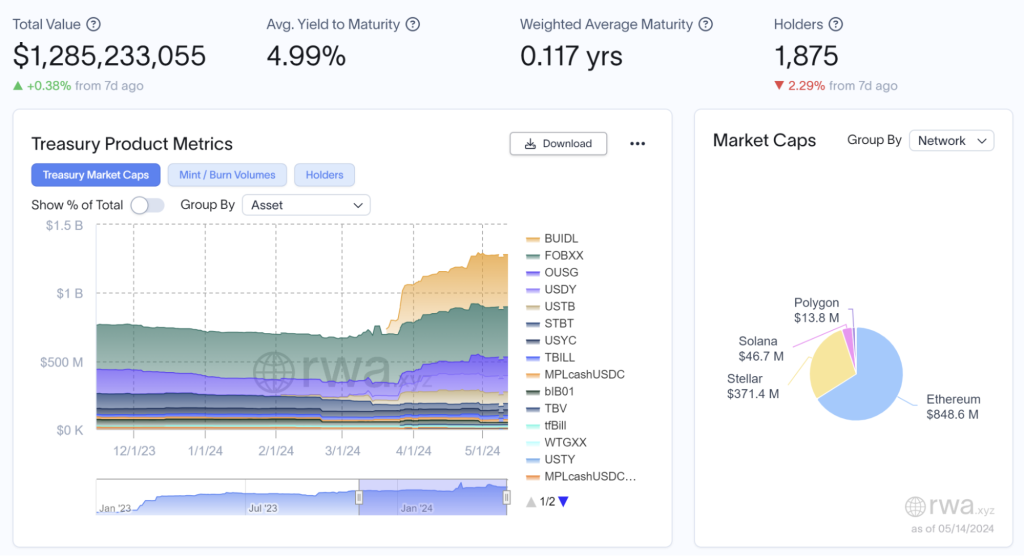The image size is (1024, 556).
Task: Toggle BUIDL series in the chart legend
Action: tap(560, 239)
